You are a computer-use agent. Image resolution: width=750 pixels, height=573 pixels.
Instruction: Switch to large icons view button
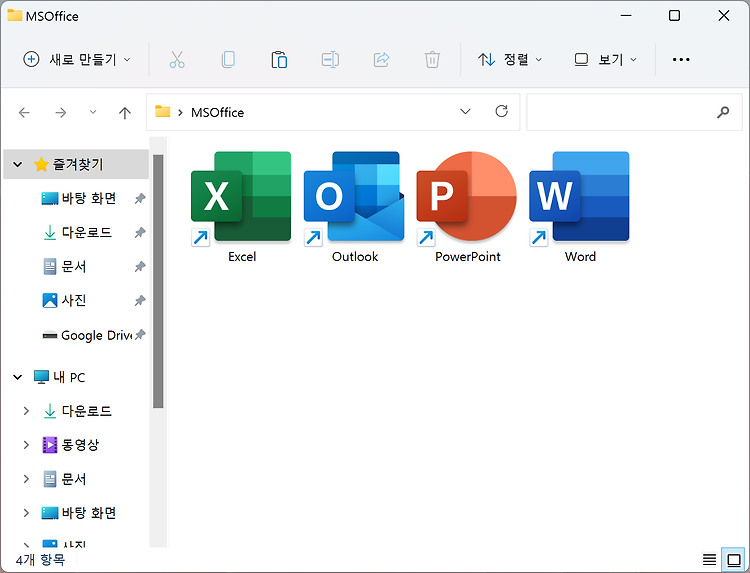click(733, 559)
